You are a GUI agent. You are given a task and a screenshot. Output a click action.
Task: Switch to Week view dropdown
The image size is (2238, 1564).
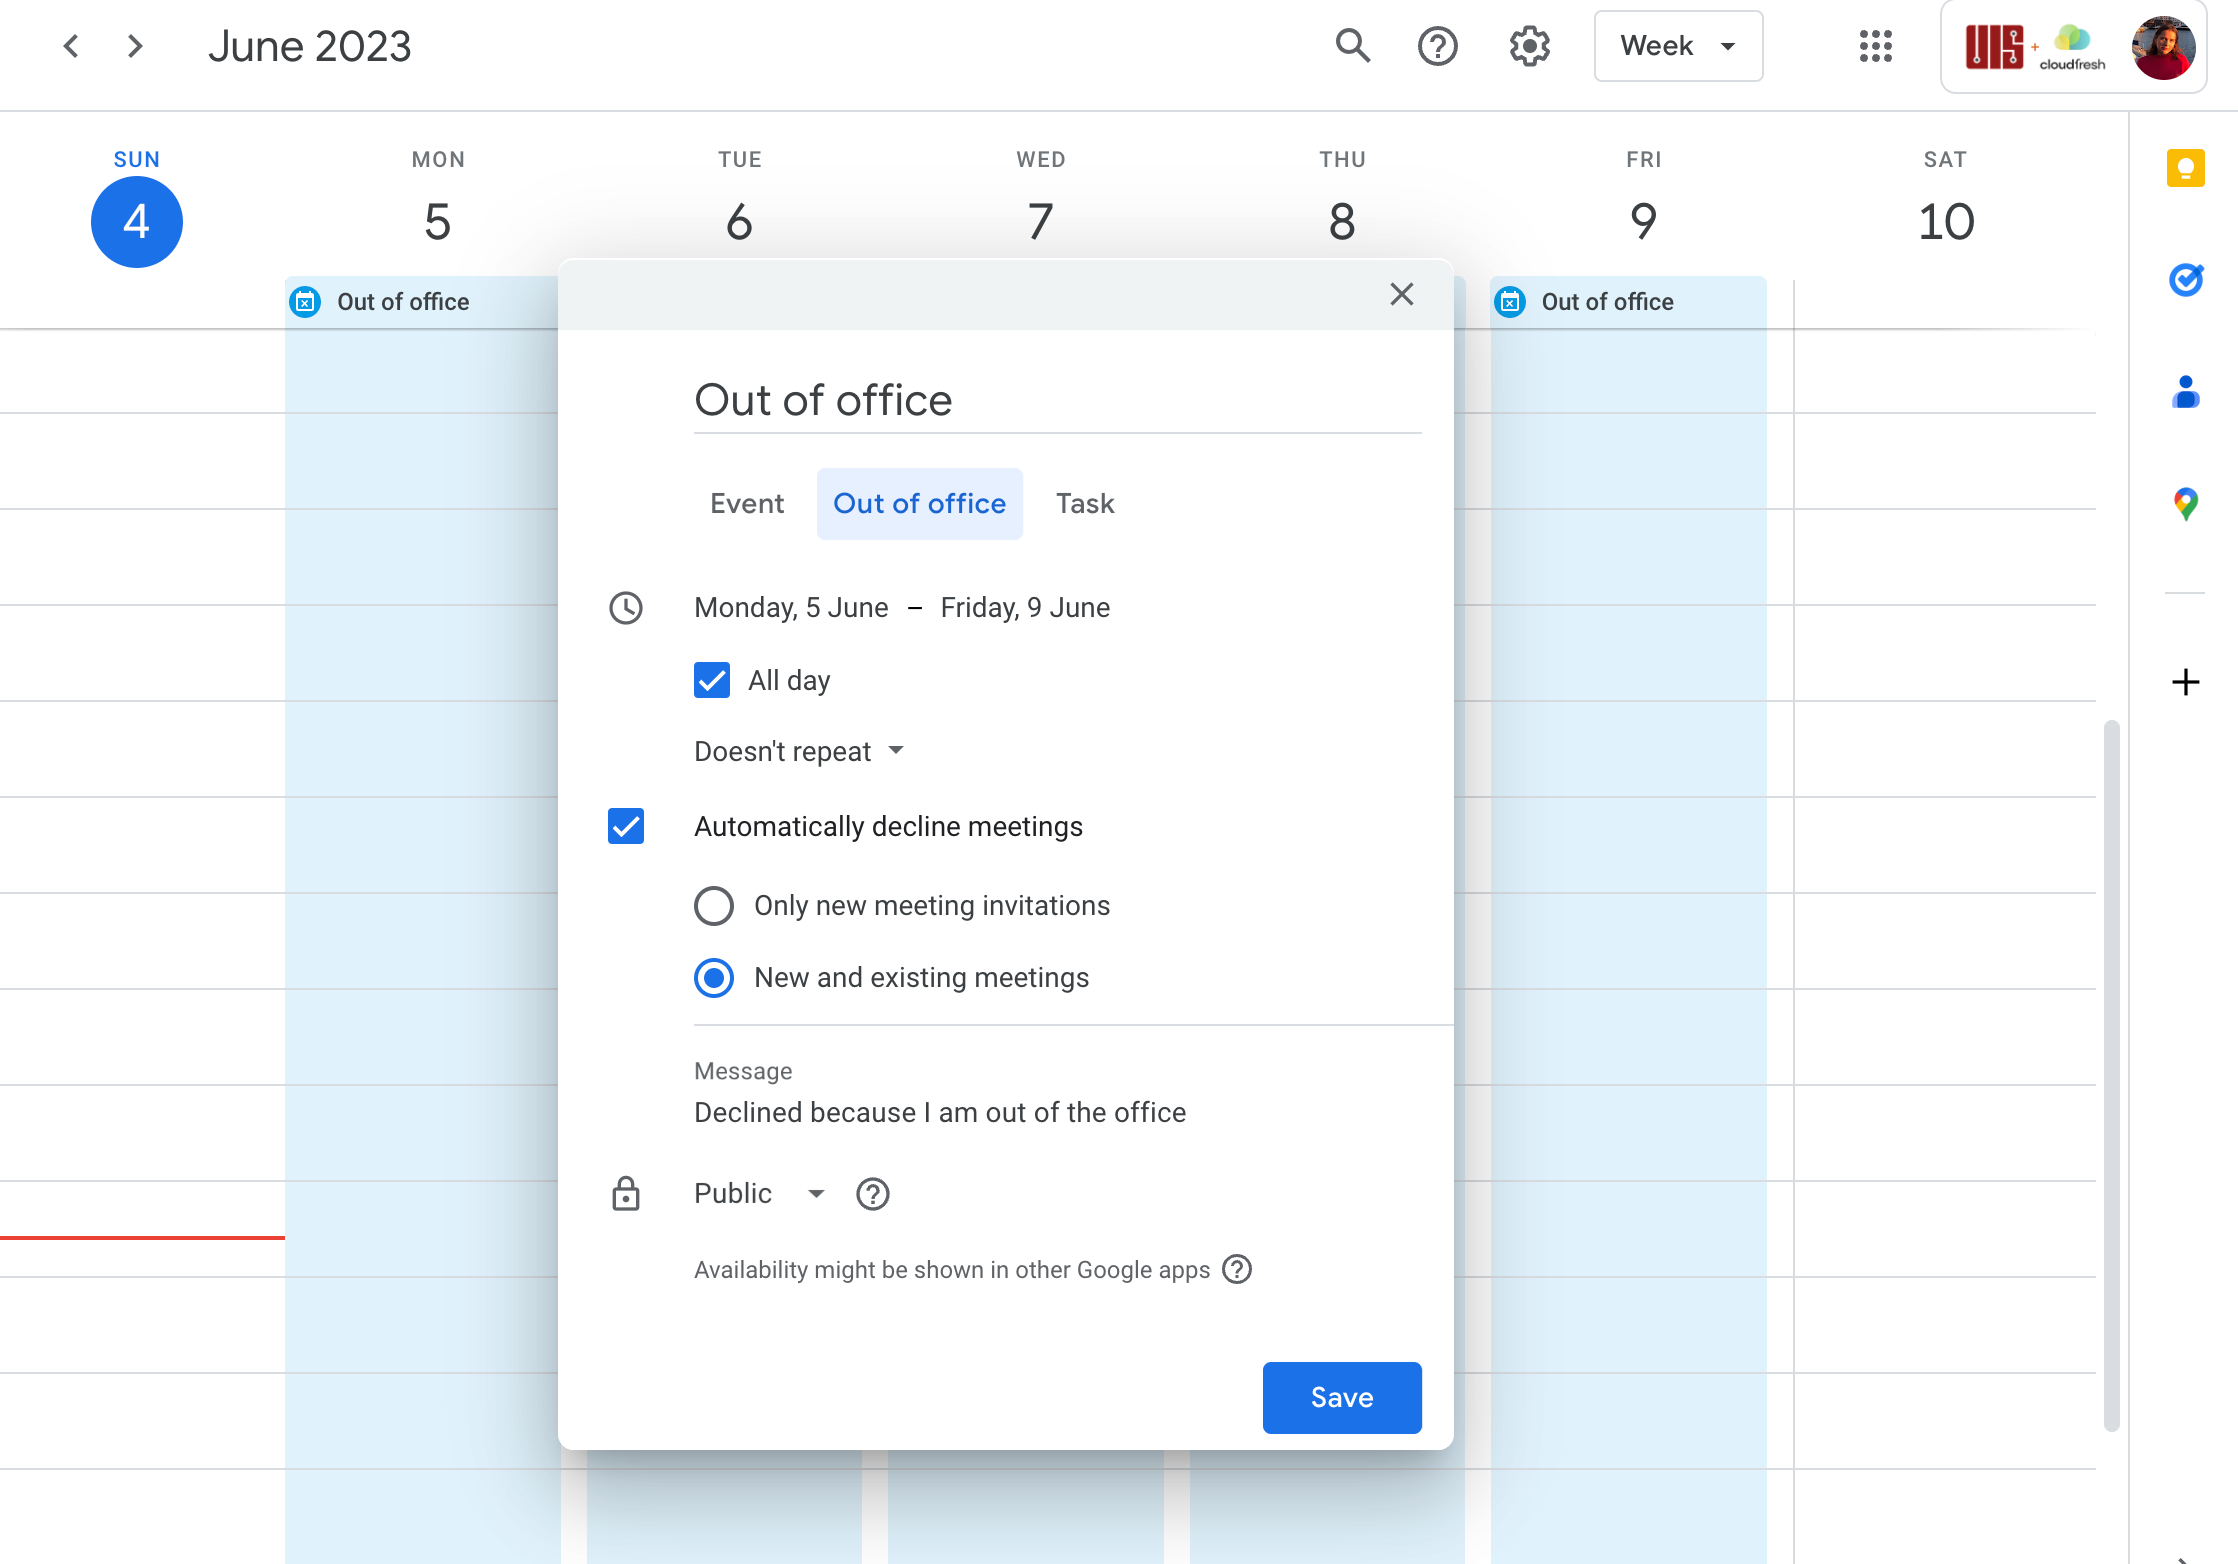point(1678,46)
